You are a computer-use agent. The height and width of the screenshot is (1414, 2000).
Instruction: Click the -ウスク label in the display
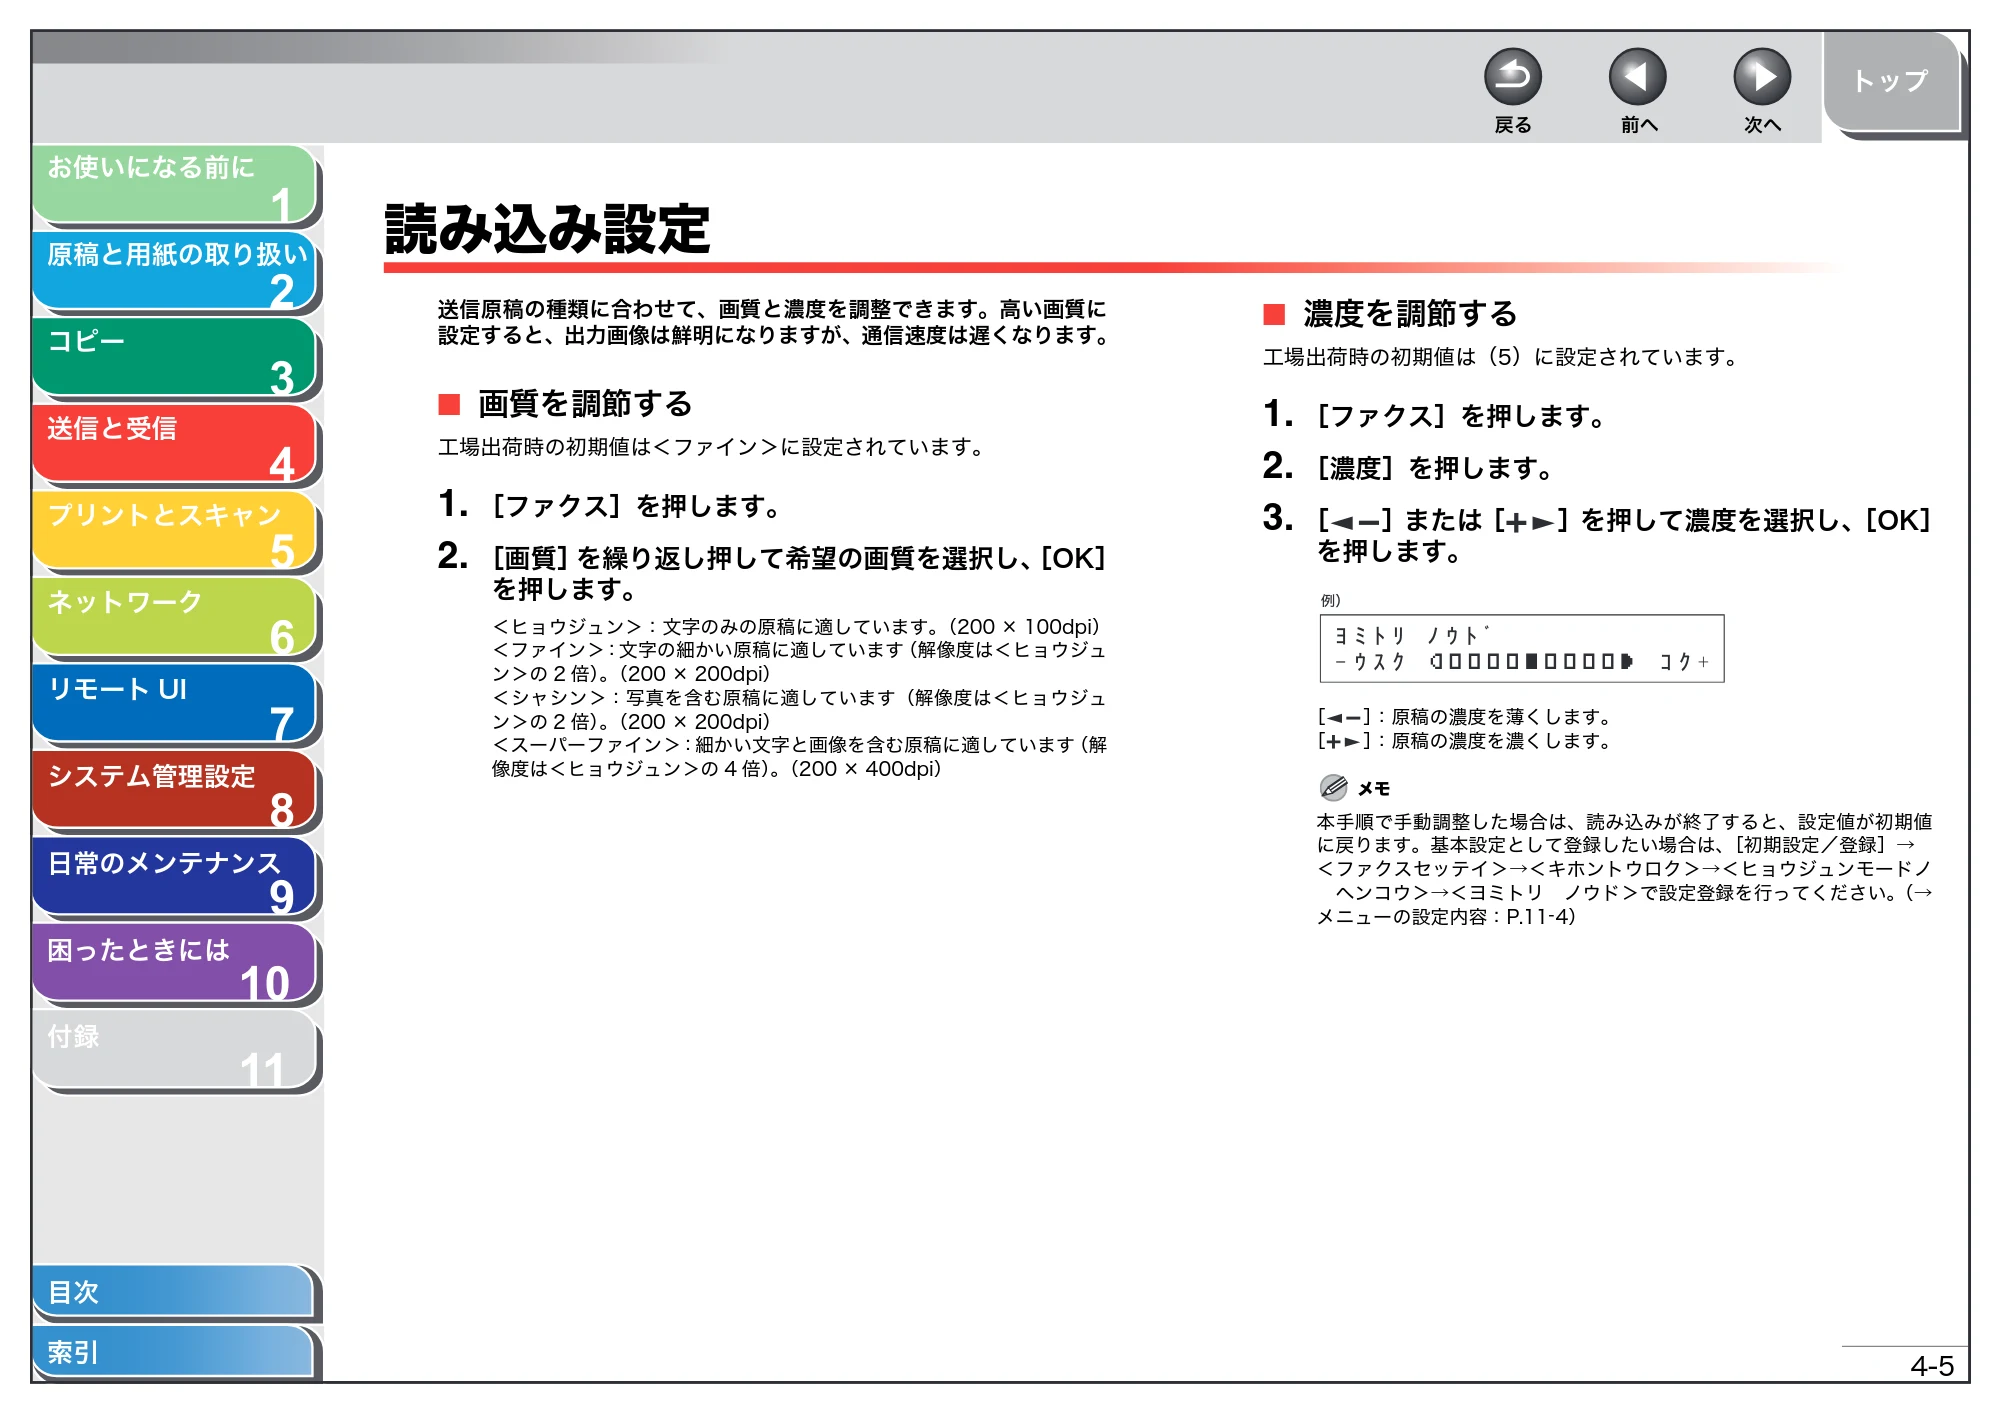pyautogui.click(x=1370, y=662)
